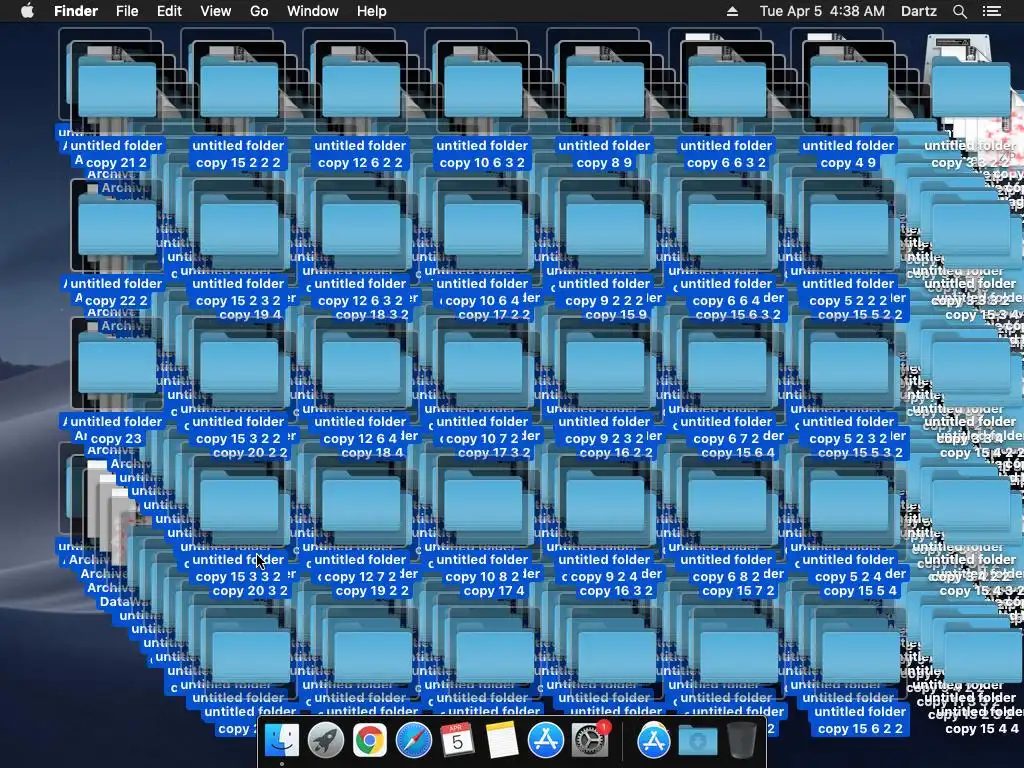The image size is (1024, 768).
Task: Click label 'untitled folder copy 10 7 2'
Action: click(483, 430)
